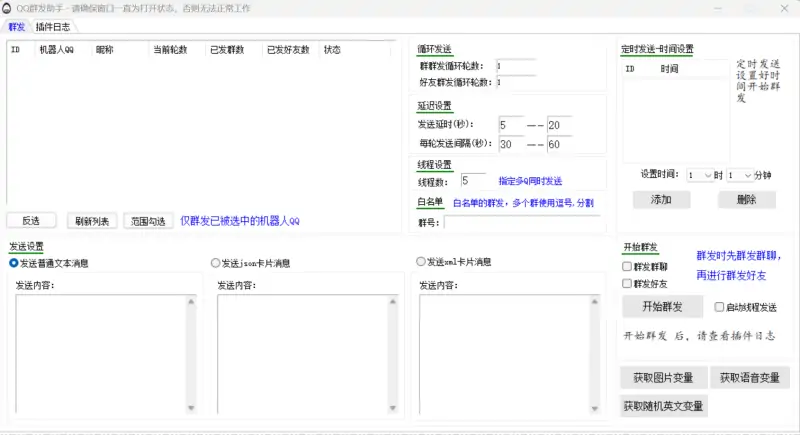Select the 群发 tab
800x435 pixels.
tap(16, 27)
